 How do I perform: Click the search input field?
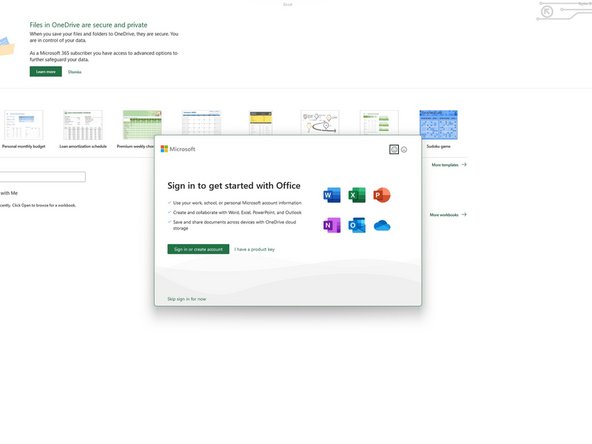pyautogui.click(x=43, y=177)
